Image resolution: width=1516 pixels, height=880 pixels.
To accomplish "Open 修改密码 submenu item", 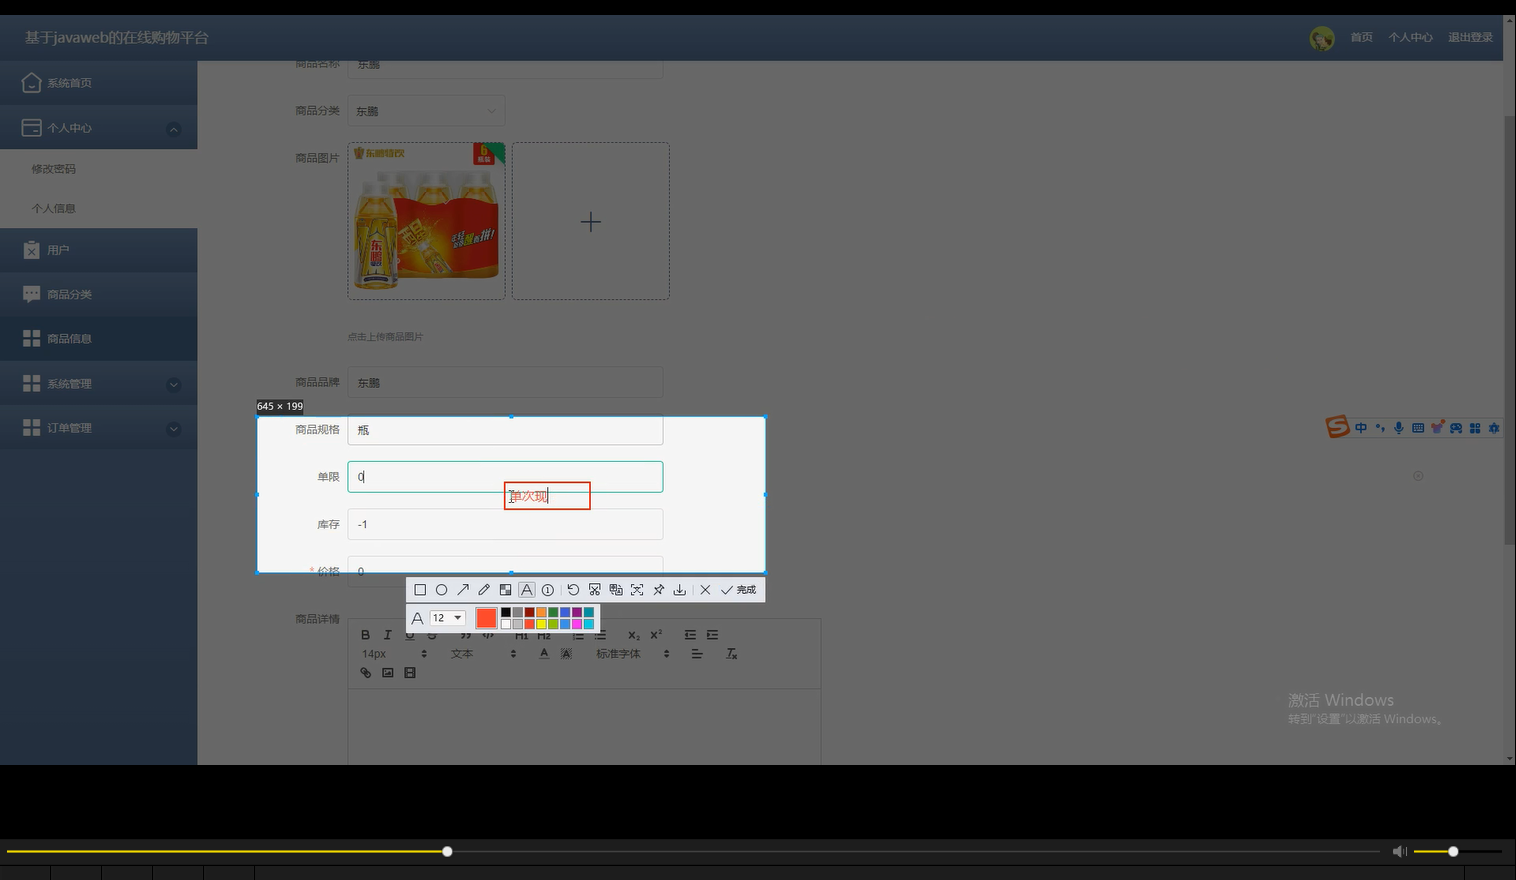I will [x=54, y=169].
